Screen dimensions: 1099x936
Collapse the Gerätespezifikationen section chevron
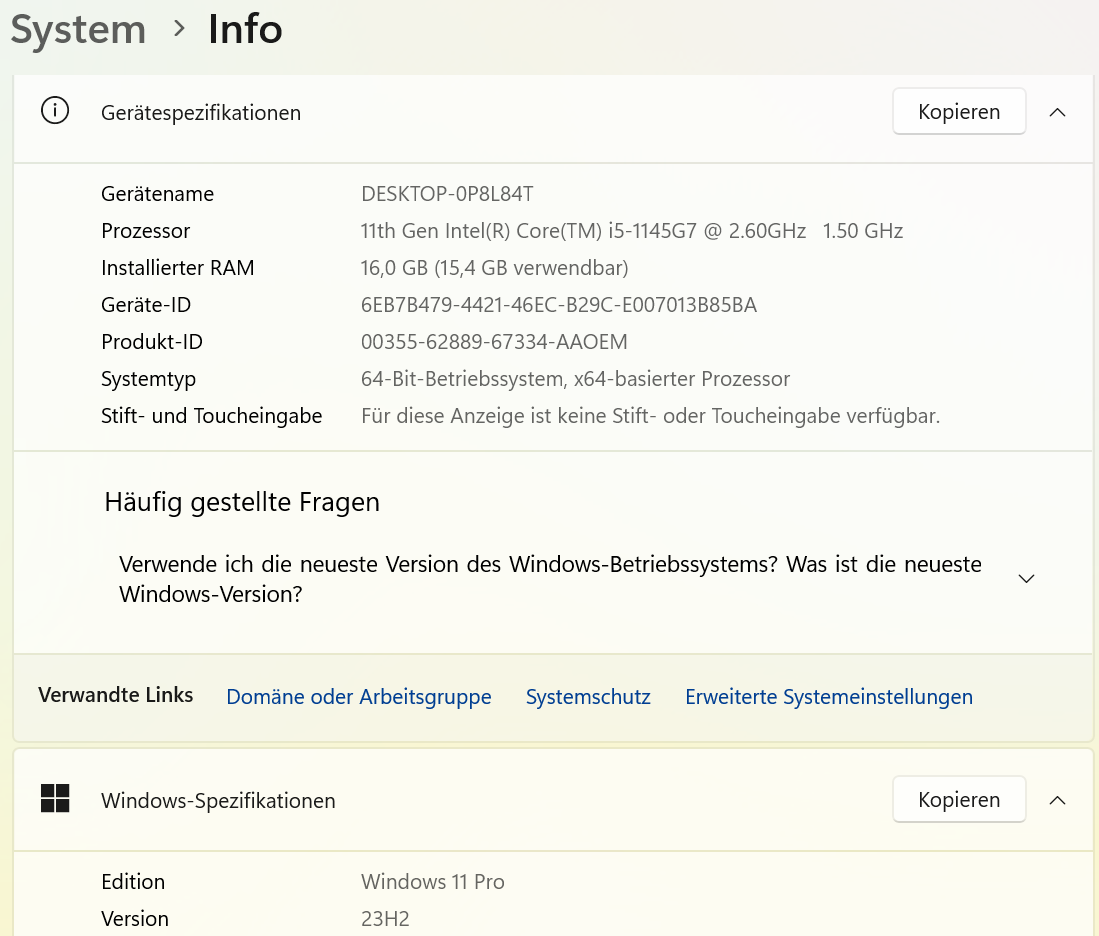pos(1057,112)
